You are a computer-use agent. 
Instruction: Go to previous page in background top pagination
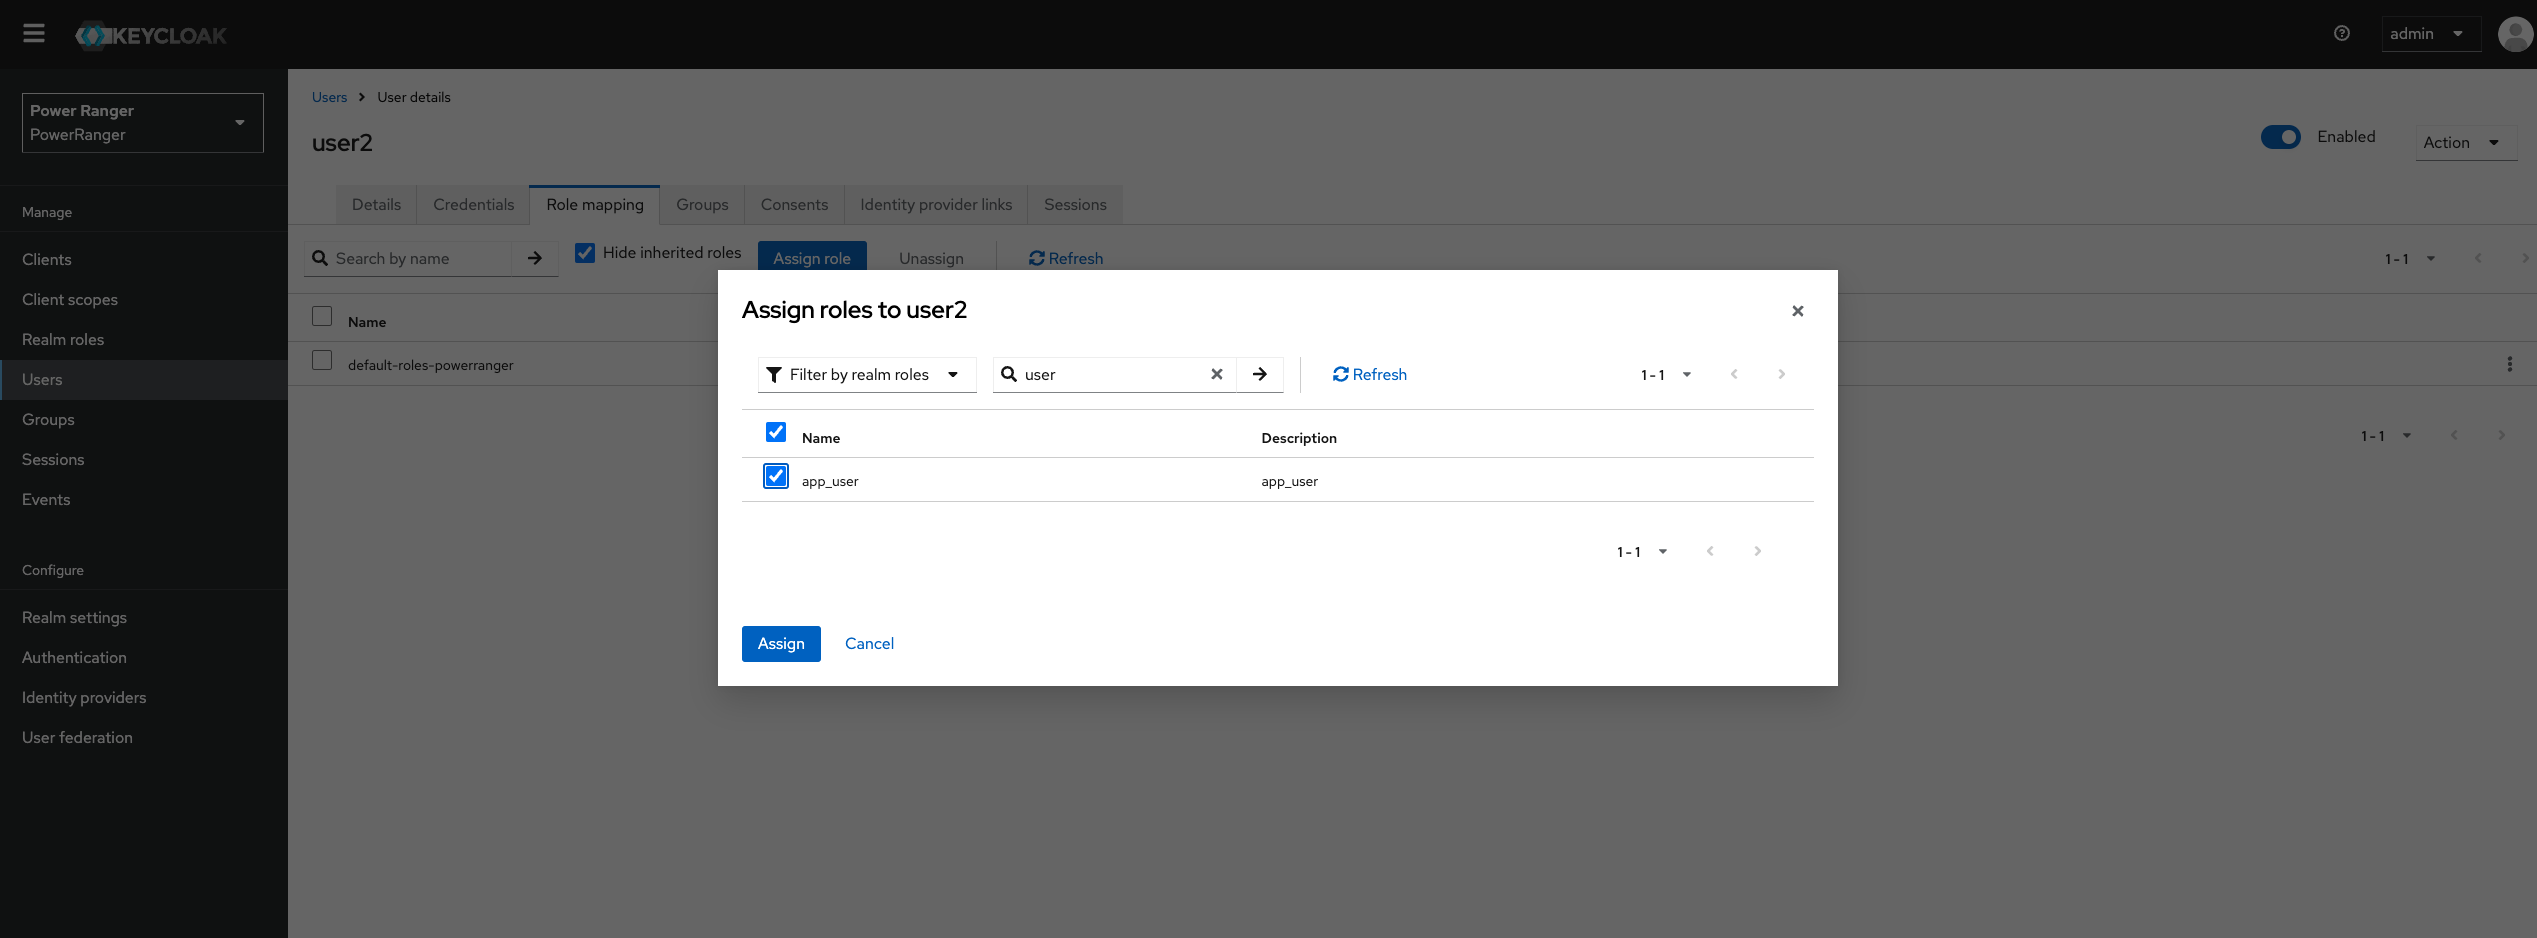[2478, 258]
